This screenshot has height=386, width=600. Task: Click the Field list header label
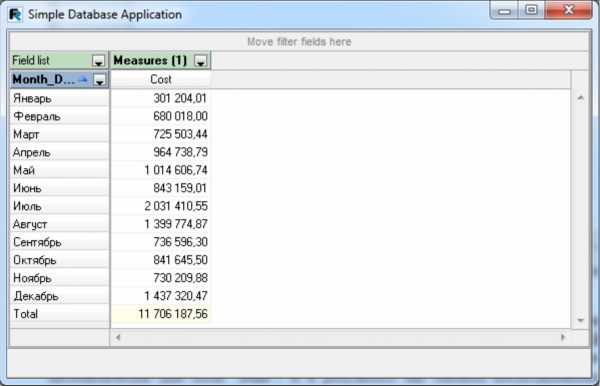[x=31, y=60]
